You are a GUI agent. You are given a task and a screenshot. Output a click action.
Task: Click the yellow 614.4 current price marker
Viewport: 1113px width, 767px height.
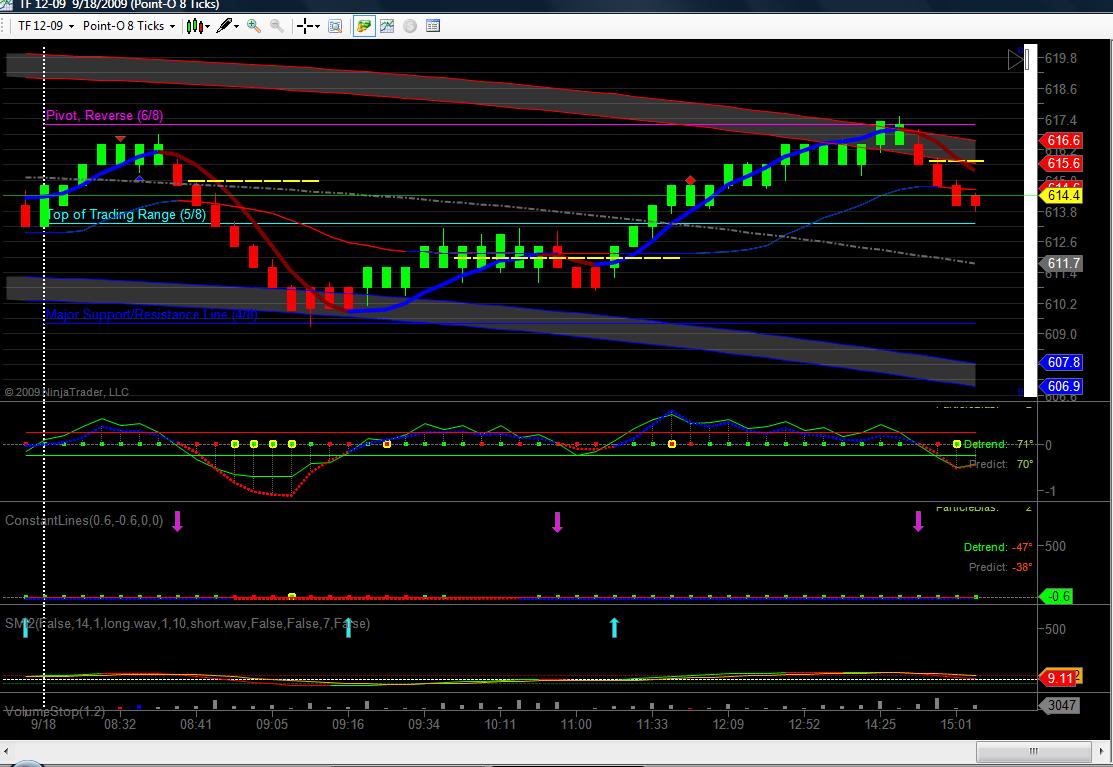tap(1062, 195)
